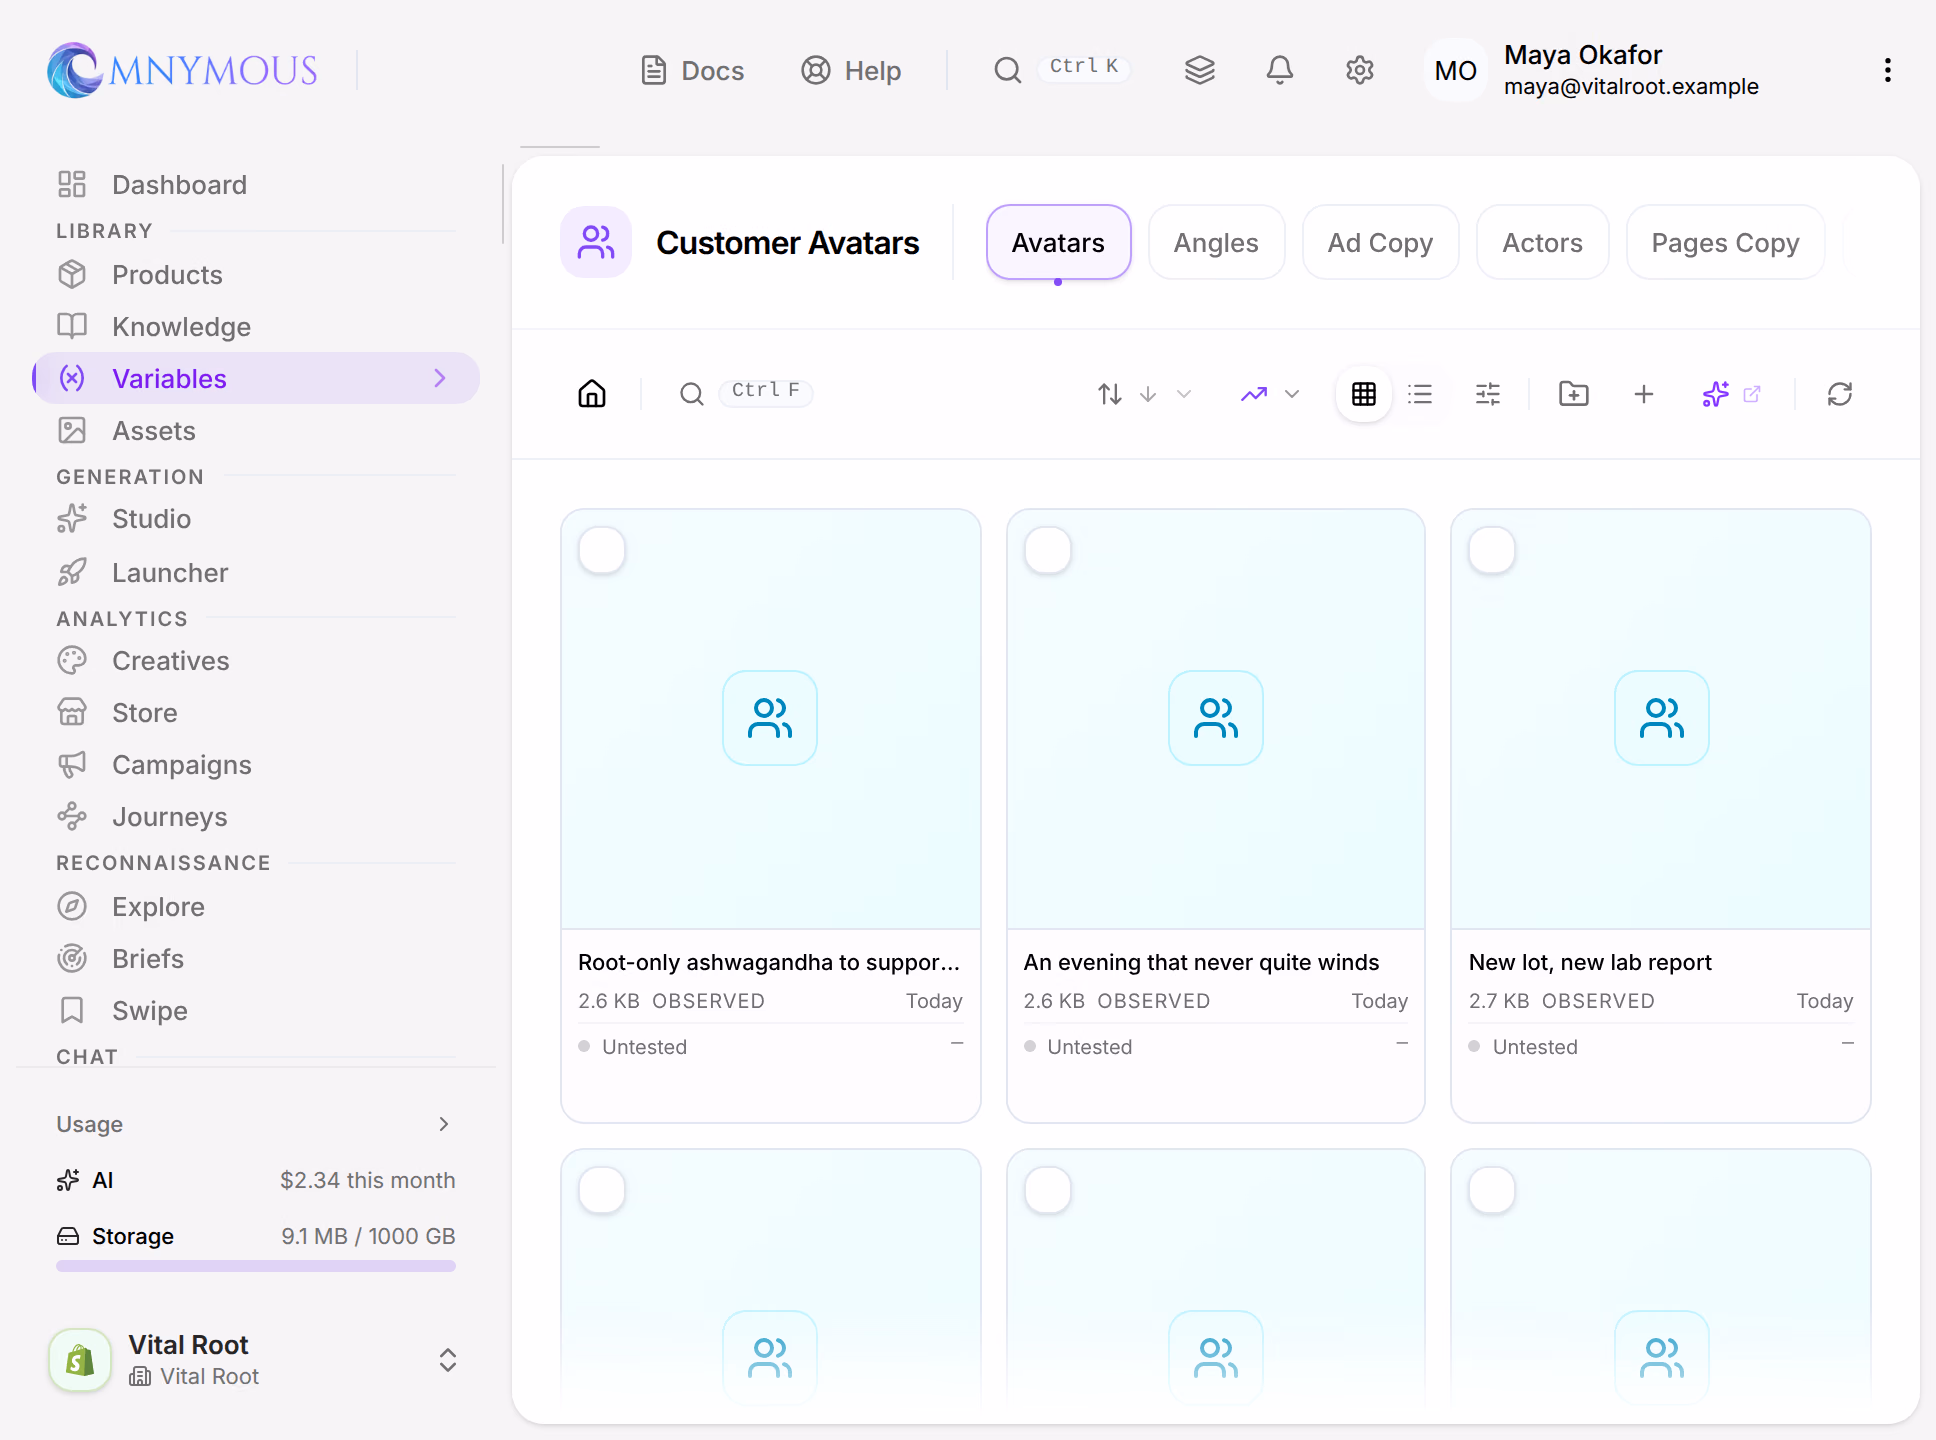Open the trend metric dropdown
Screen dimensions: 1936x1440
(x=1270, y=394)
